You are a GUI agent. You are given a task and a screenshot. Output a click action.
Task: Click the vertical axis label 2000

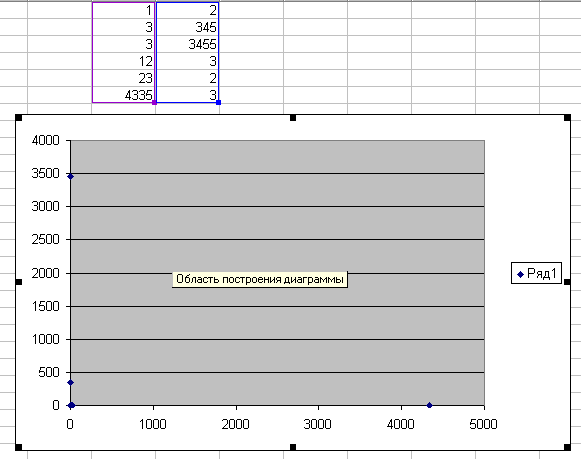(x=46, y=273)
